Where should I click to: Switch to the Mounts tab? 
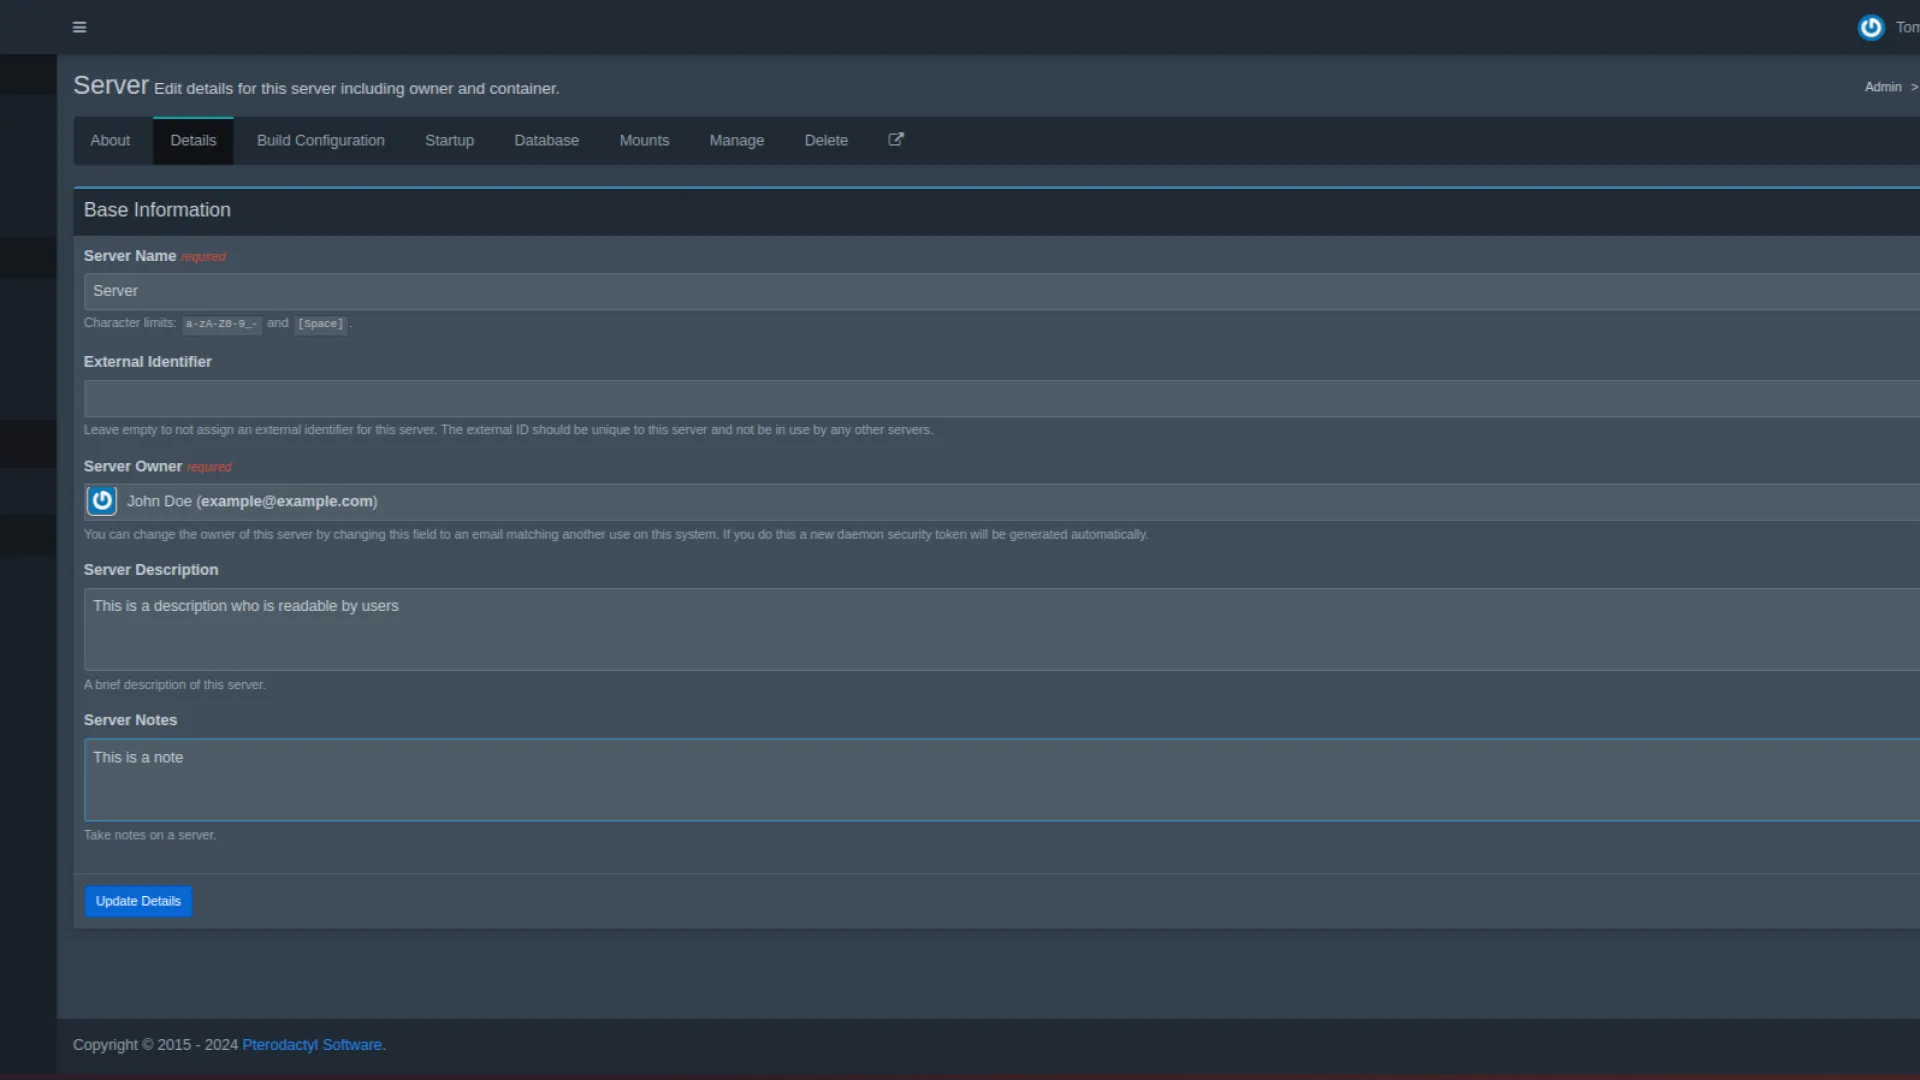(644, 141)
